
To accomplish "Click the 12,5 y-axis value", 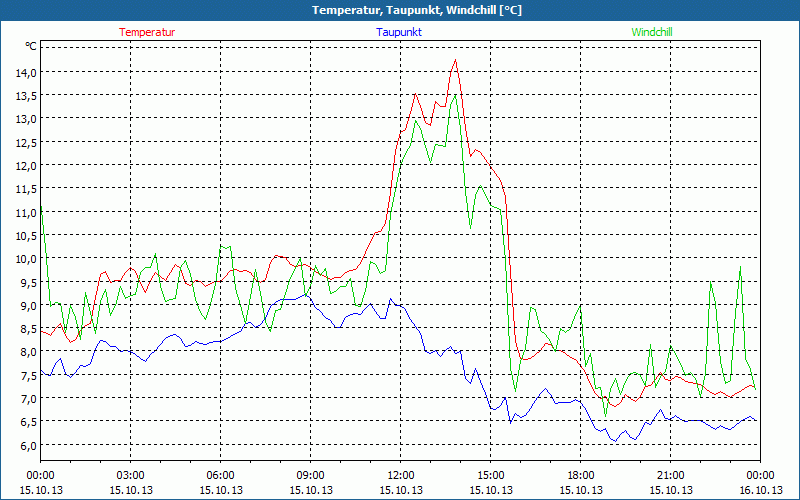I will pos(27,143).
